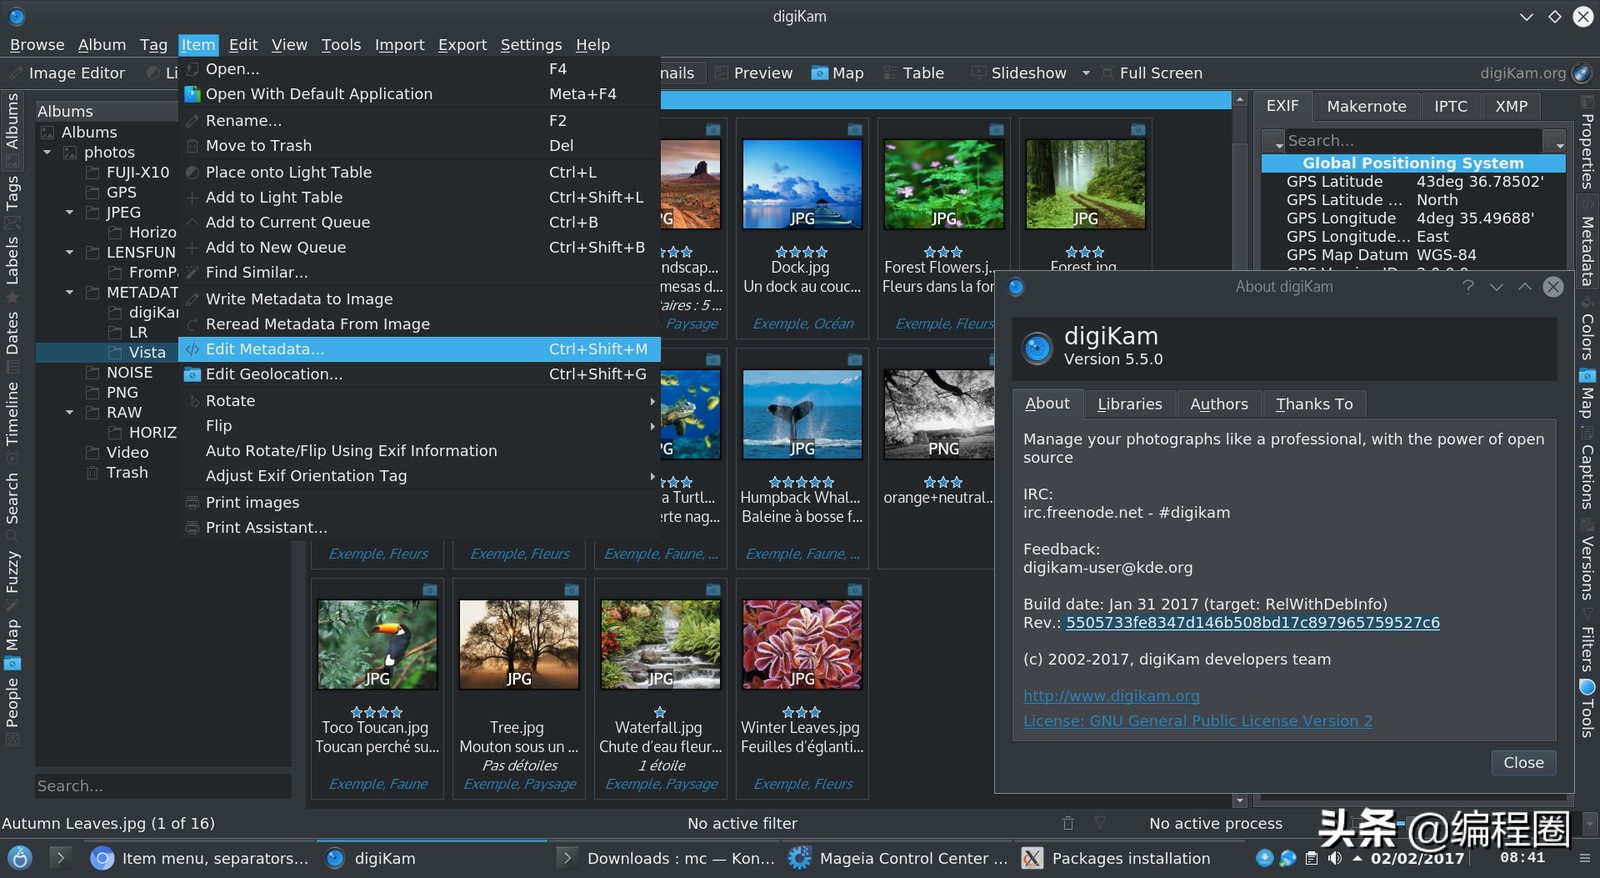
Task: Switch to the IPTC metadata tab
Action: tap(1450, 106)
